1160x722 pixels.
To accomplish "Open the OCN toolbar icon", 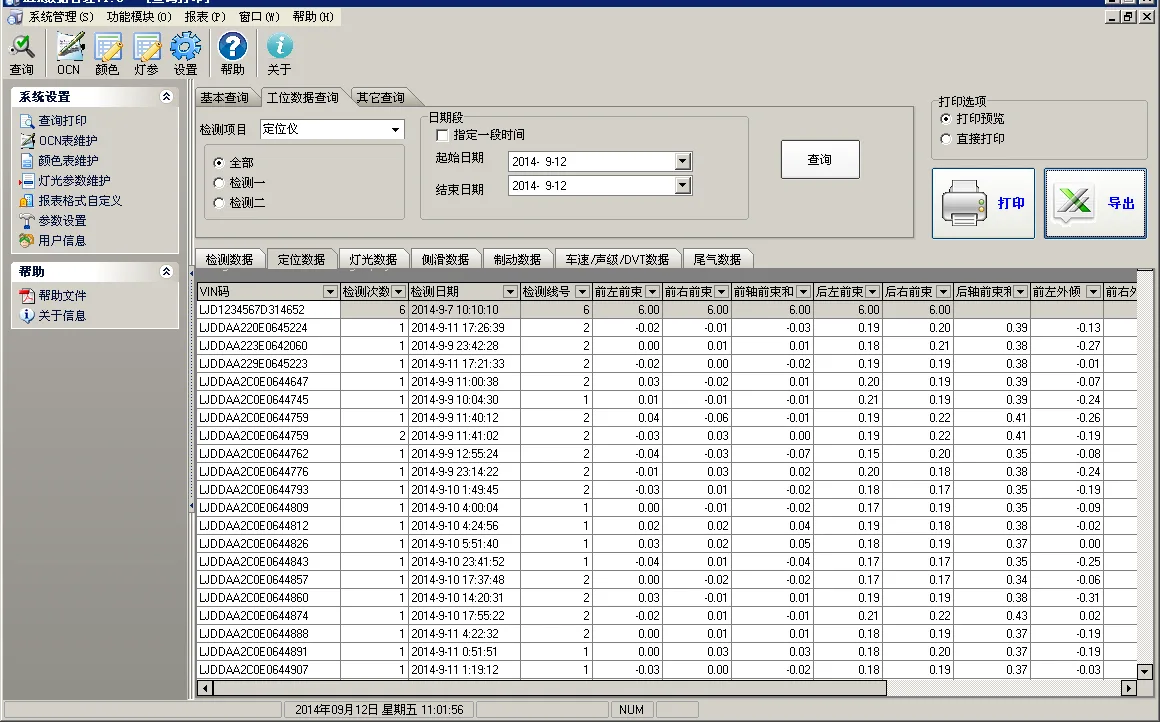I will [x=69, y=54].
